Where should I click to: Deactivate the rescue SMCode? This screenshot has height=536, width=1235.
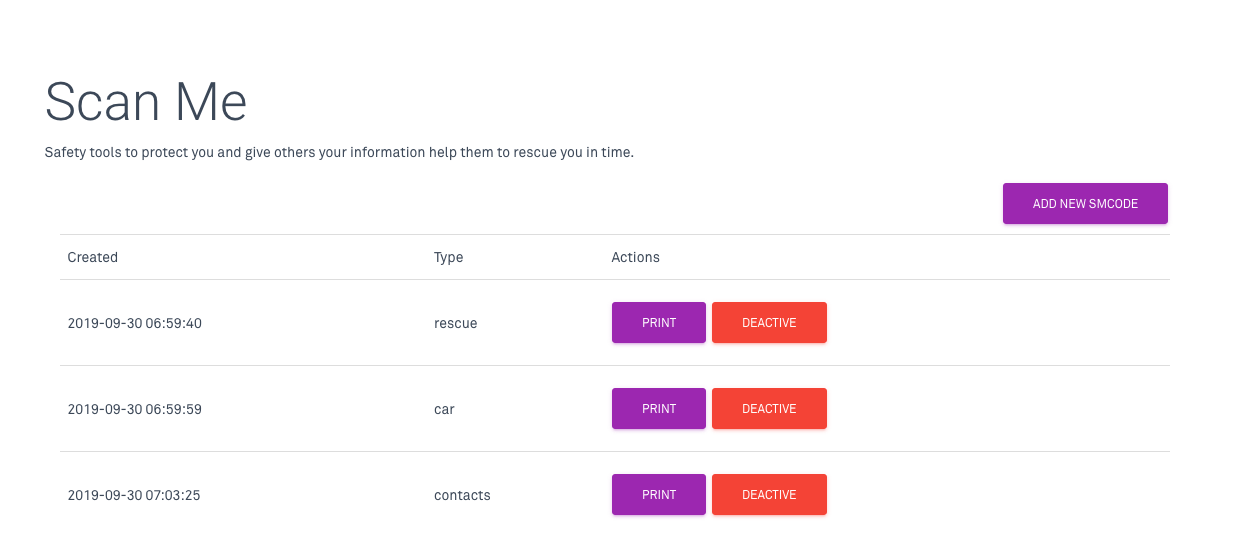click(x=769, y=323)
